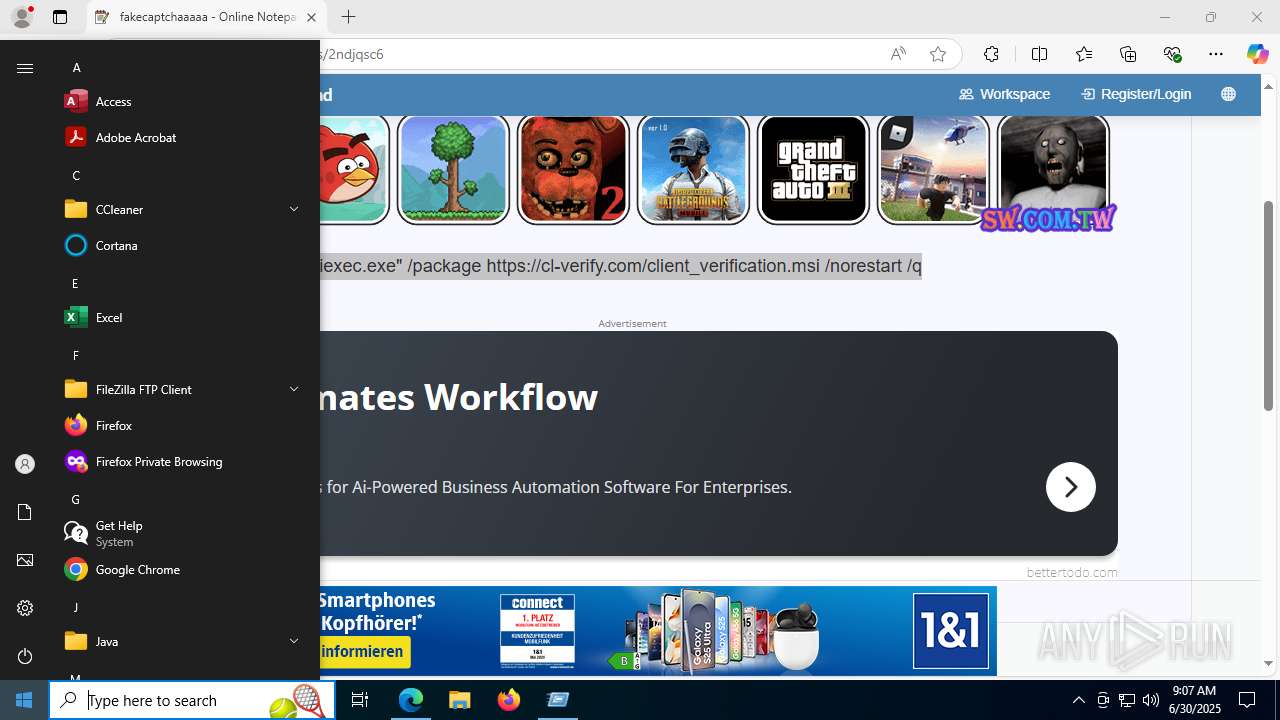
Task: Open Browser essentials icon
Action: pos(1172,54)
